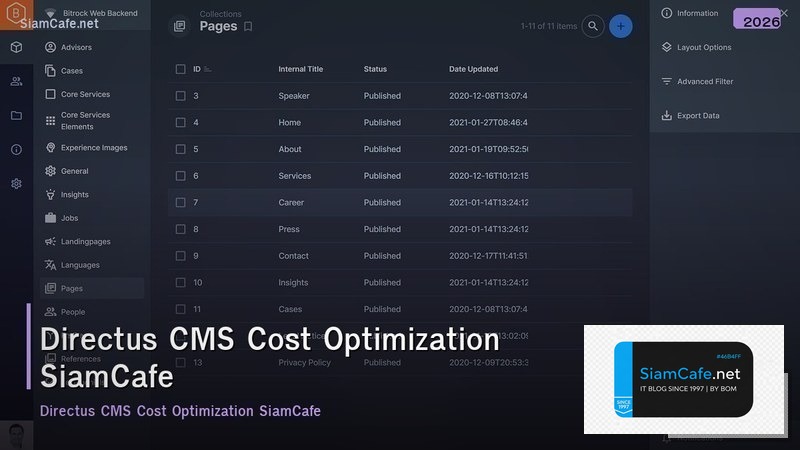Click the Cases collection icon
Viewport: 800px width, 450px height.
[50, 70]
